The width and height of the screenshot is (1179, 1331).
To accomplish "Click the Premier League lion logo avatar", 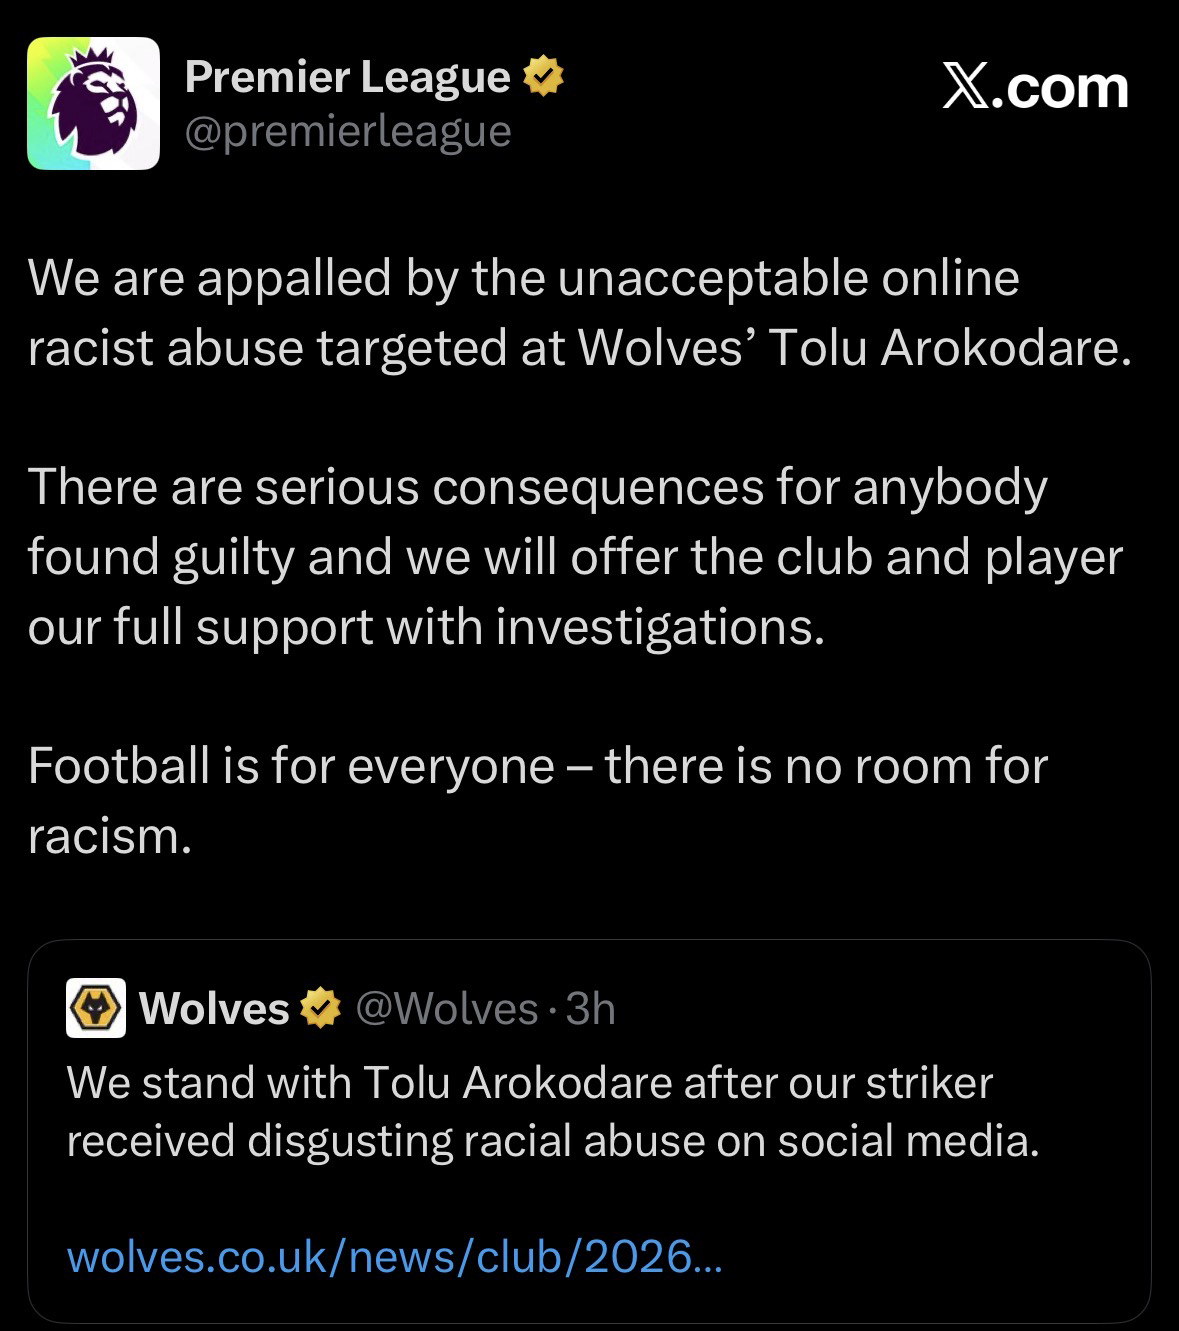I will [x=93, y=103].
